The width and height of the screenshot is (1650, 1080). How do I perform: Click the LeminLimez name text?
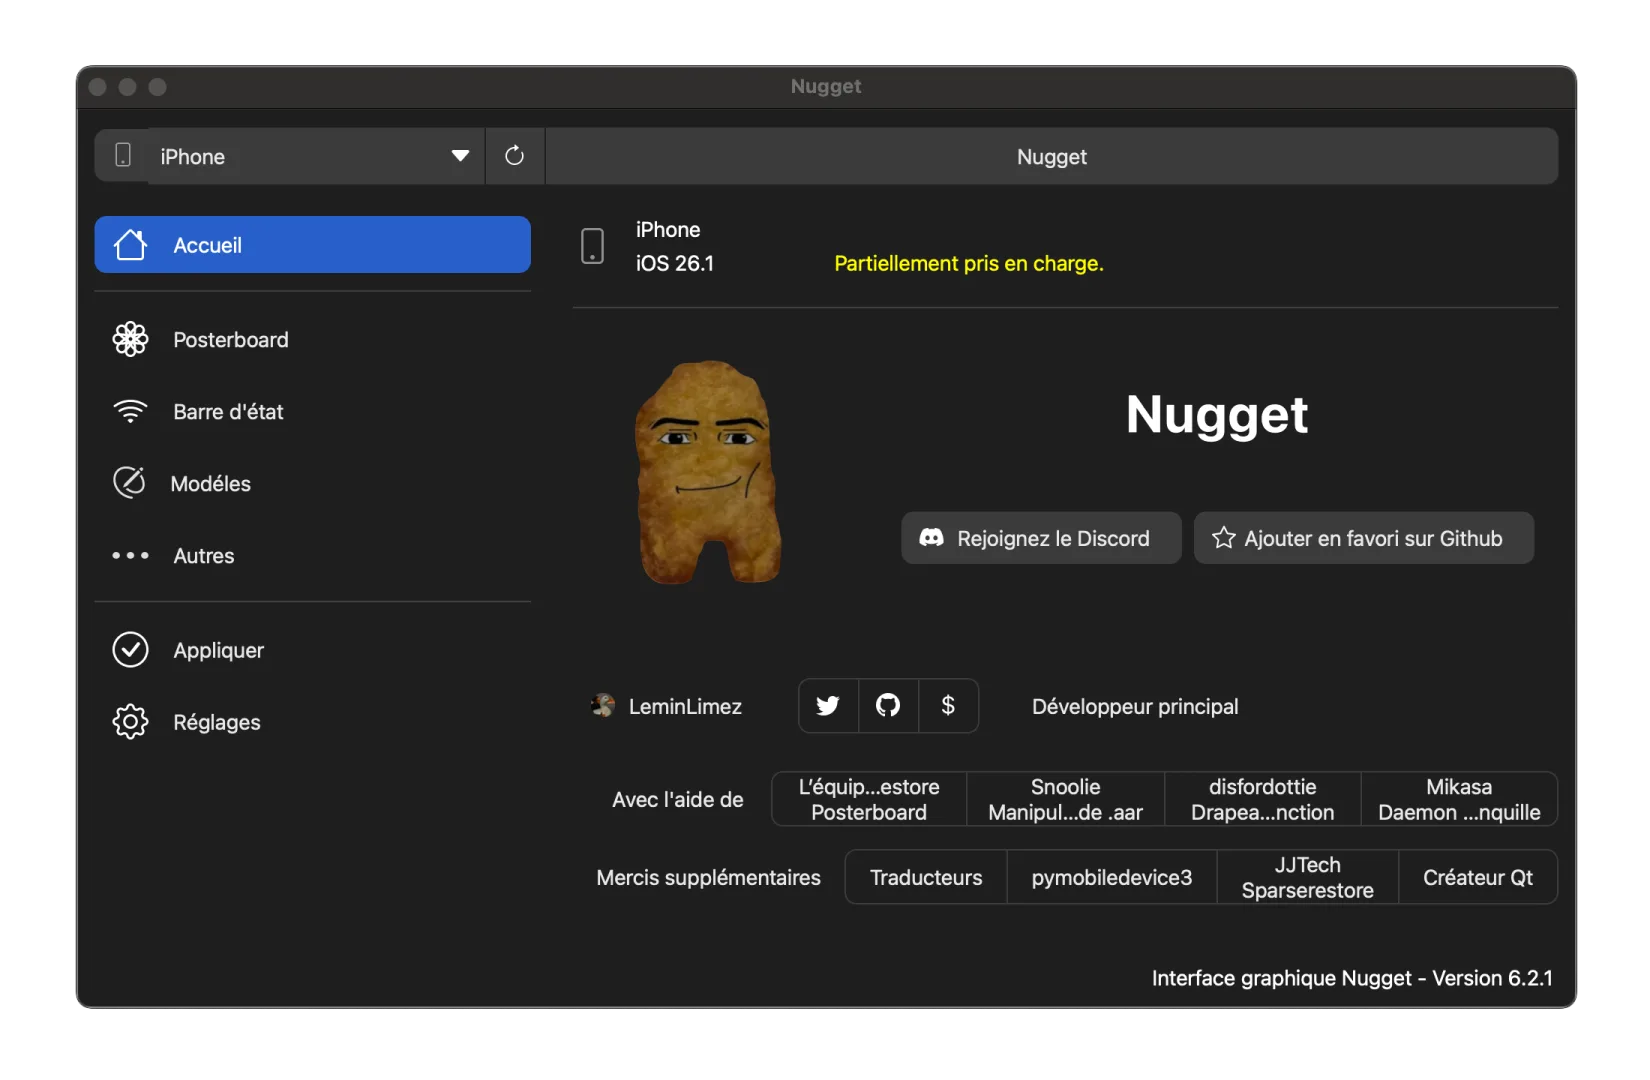[x=685, y=706]
